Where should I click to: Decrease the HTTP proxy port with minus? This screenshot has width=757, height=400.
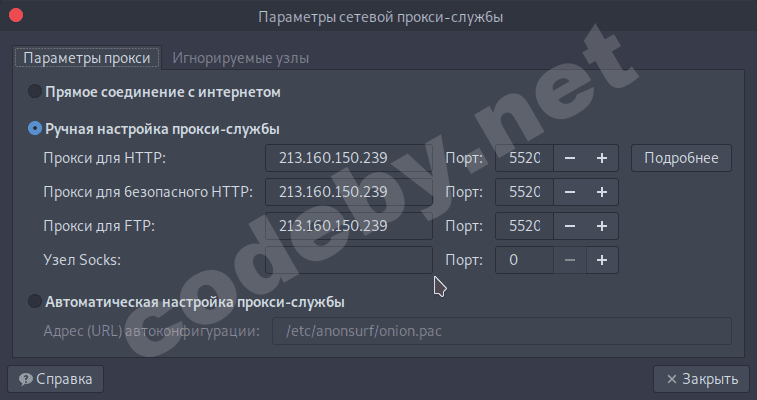pyautogui.click(x=570, y=158)
